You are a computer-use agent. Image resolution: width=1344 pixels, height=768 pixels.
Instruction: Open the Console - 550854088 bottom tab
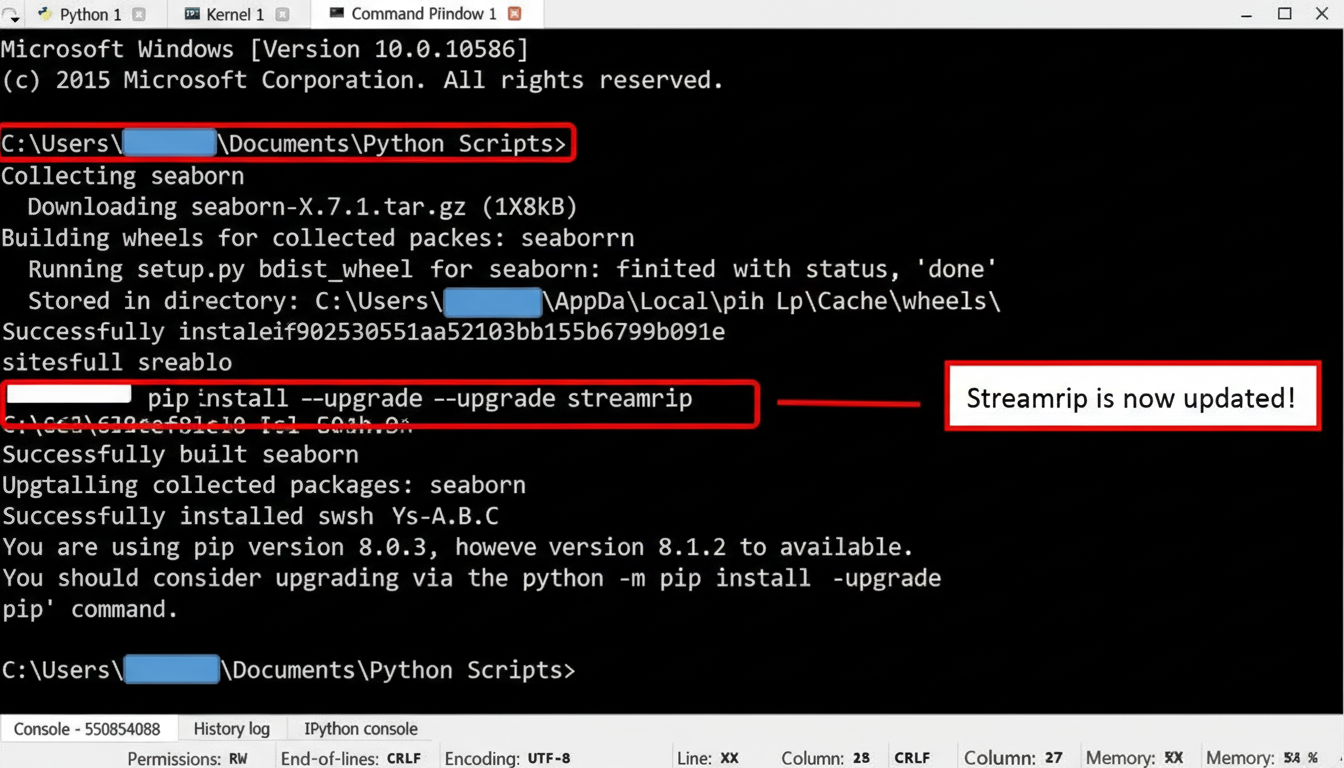click(x=87, y=729)
